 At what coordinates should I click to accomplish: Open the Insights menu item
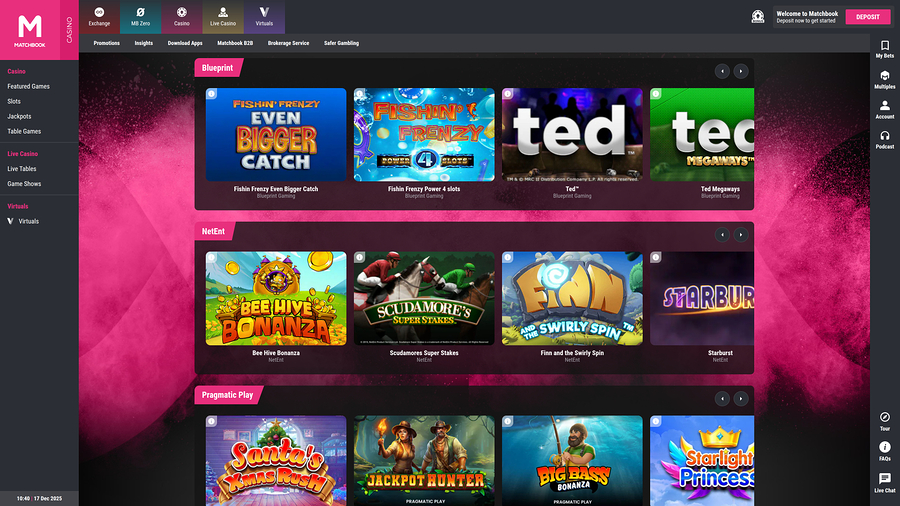[x=143, y=43]
